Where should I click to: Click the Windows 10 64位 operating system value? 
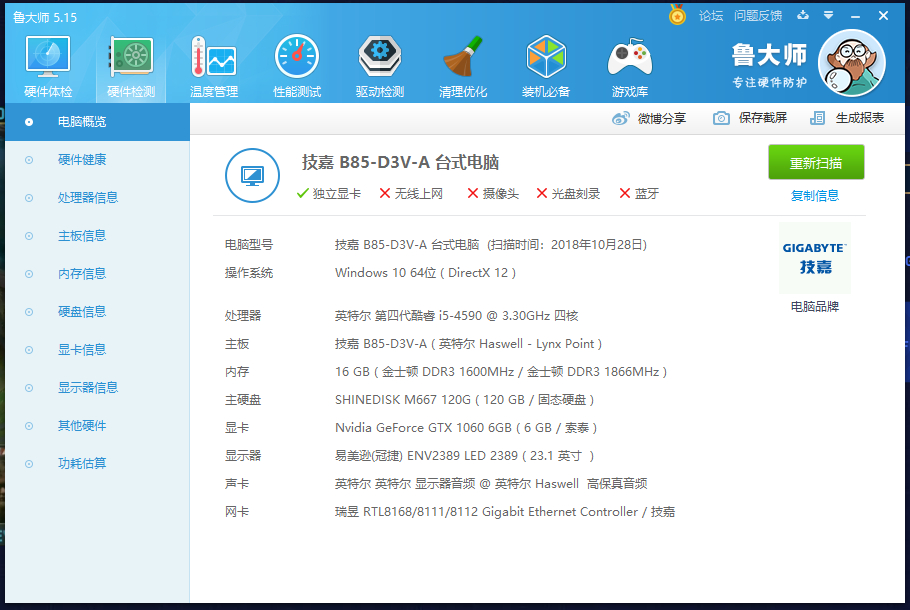(425, 273)
